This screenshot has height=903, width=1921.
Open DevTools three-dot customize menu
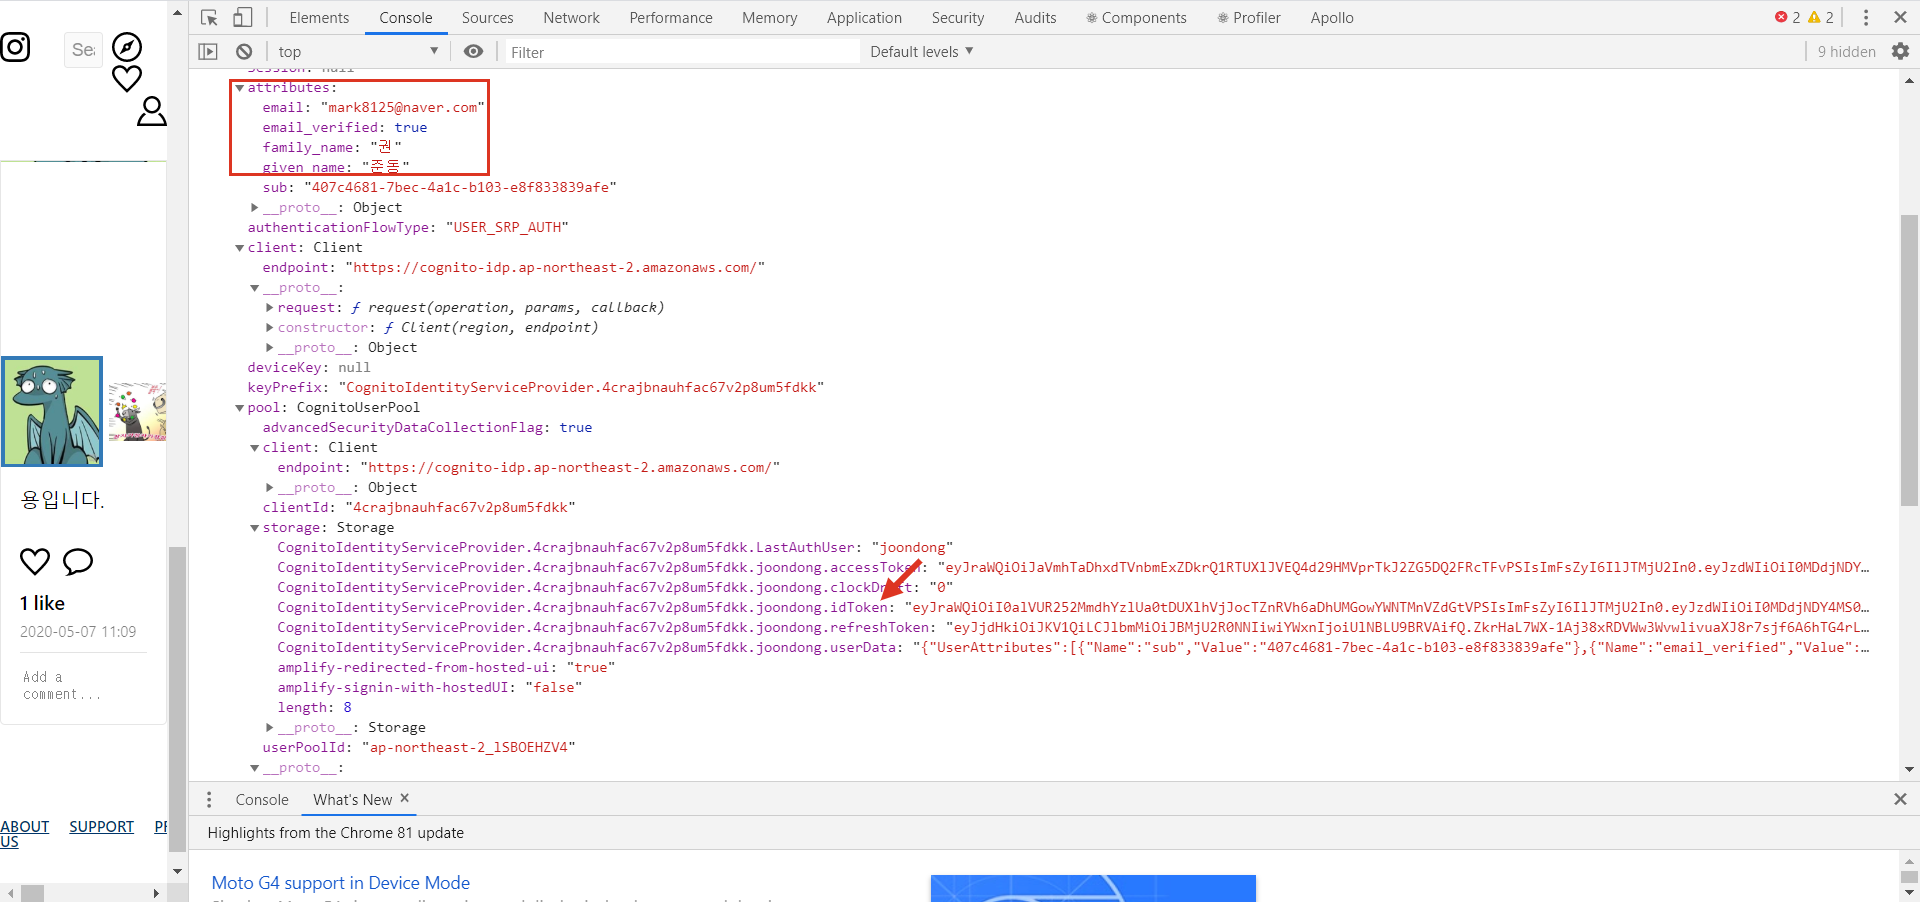(1865, 17)
